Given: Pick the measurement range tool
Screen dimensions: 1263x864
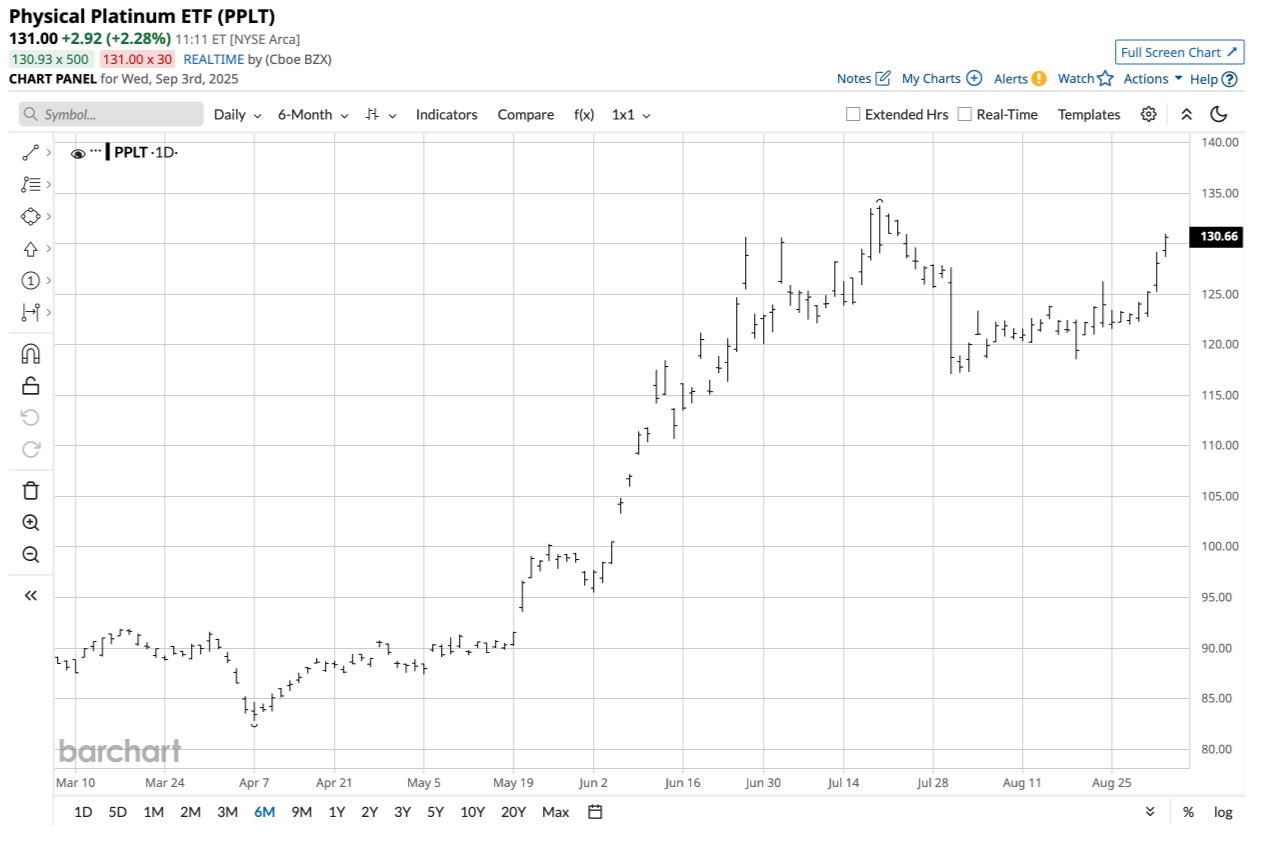Looking at the screenshot, I should (x=30, y=312).
